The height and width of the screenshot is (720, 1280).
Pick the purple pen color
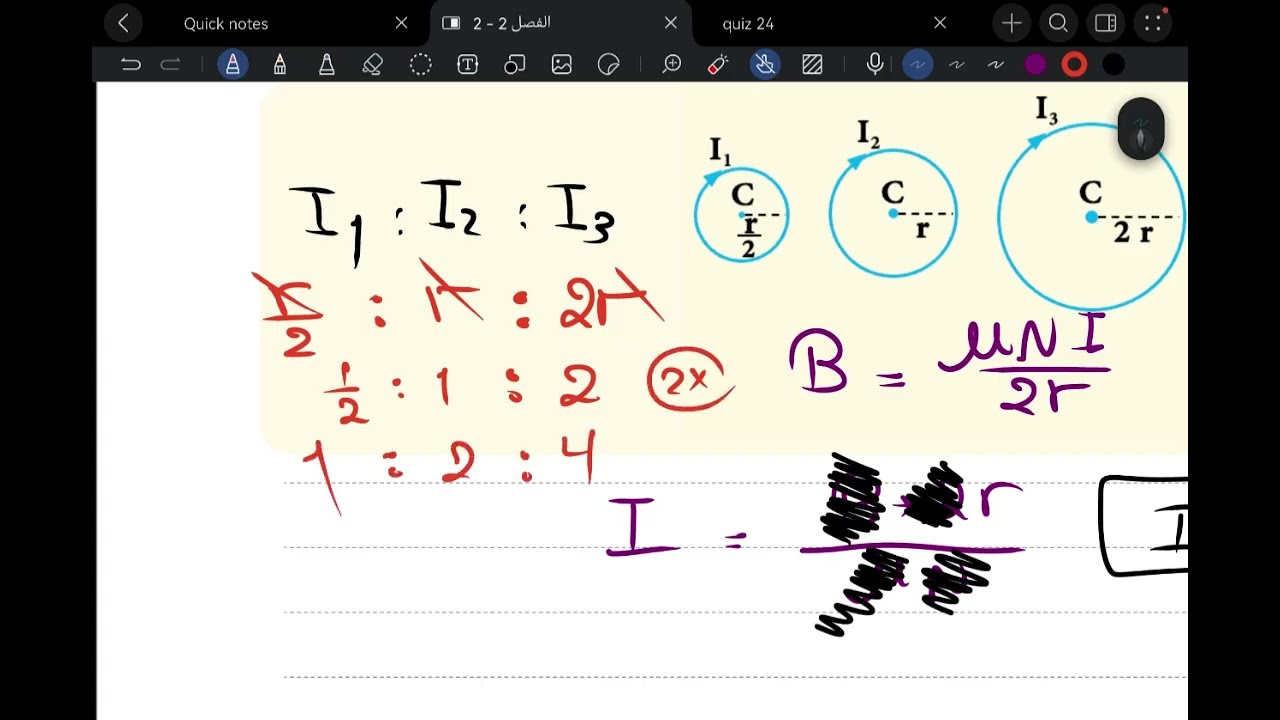pos(1035,65)
